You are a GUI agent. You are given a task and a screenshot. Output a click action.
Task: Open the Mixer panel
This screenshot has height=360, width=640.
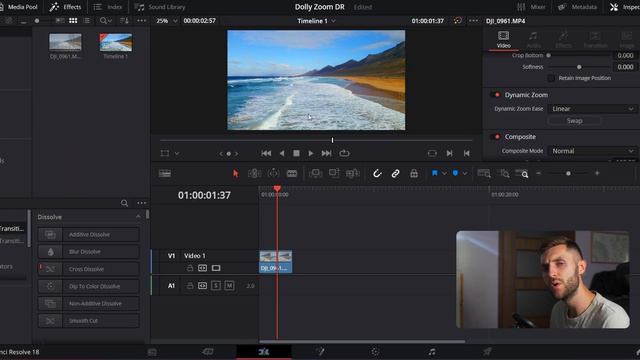click(531, 7)
